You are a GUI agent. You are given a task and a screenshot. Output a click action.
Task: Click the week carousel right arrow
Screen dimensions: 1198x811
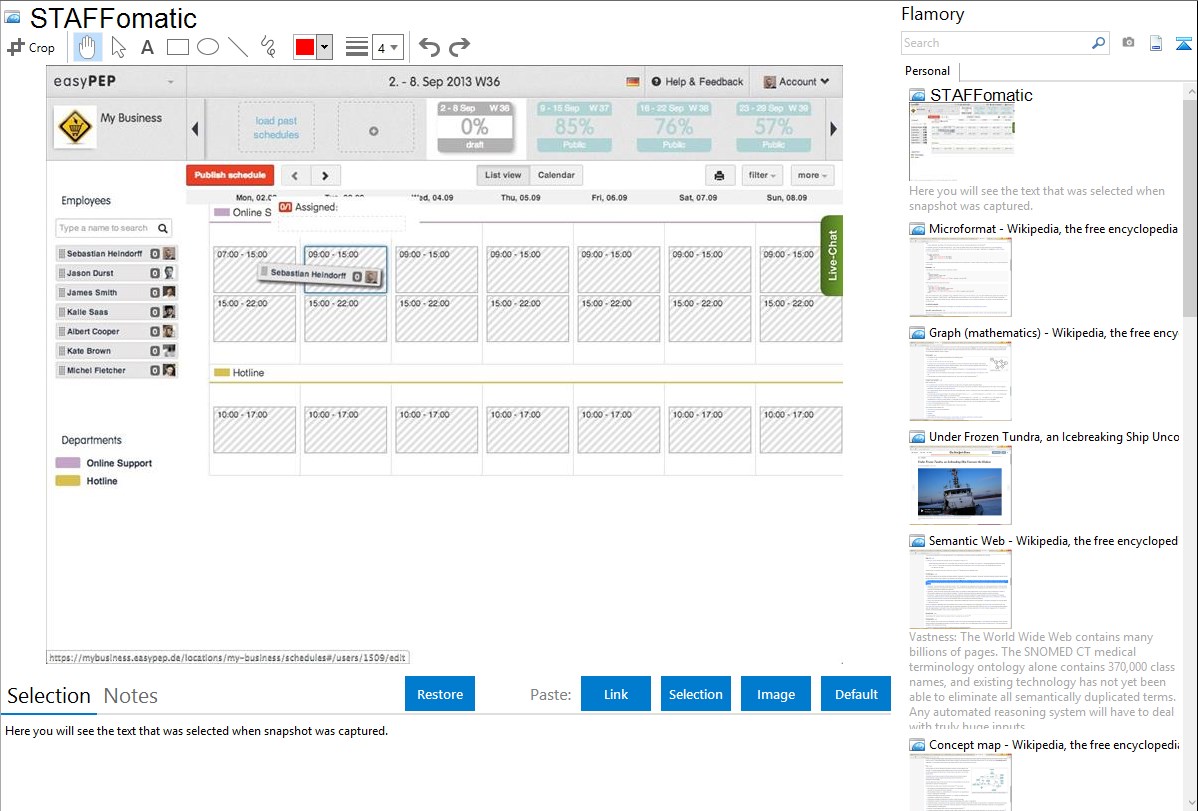click(x=833, y=128)
